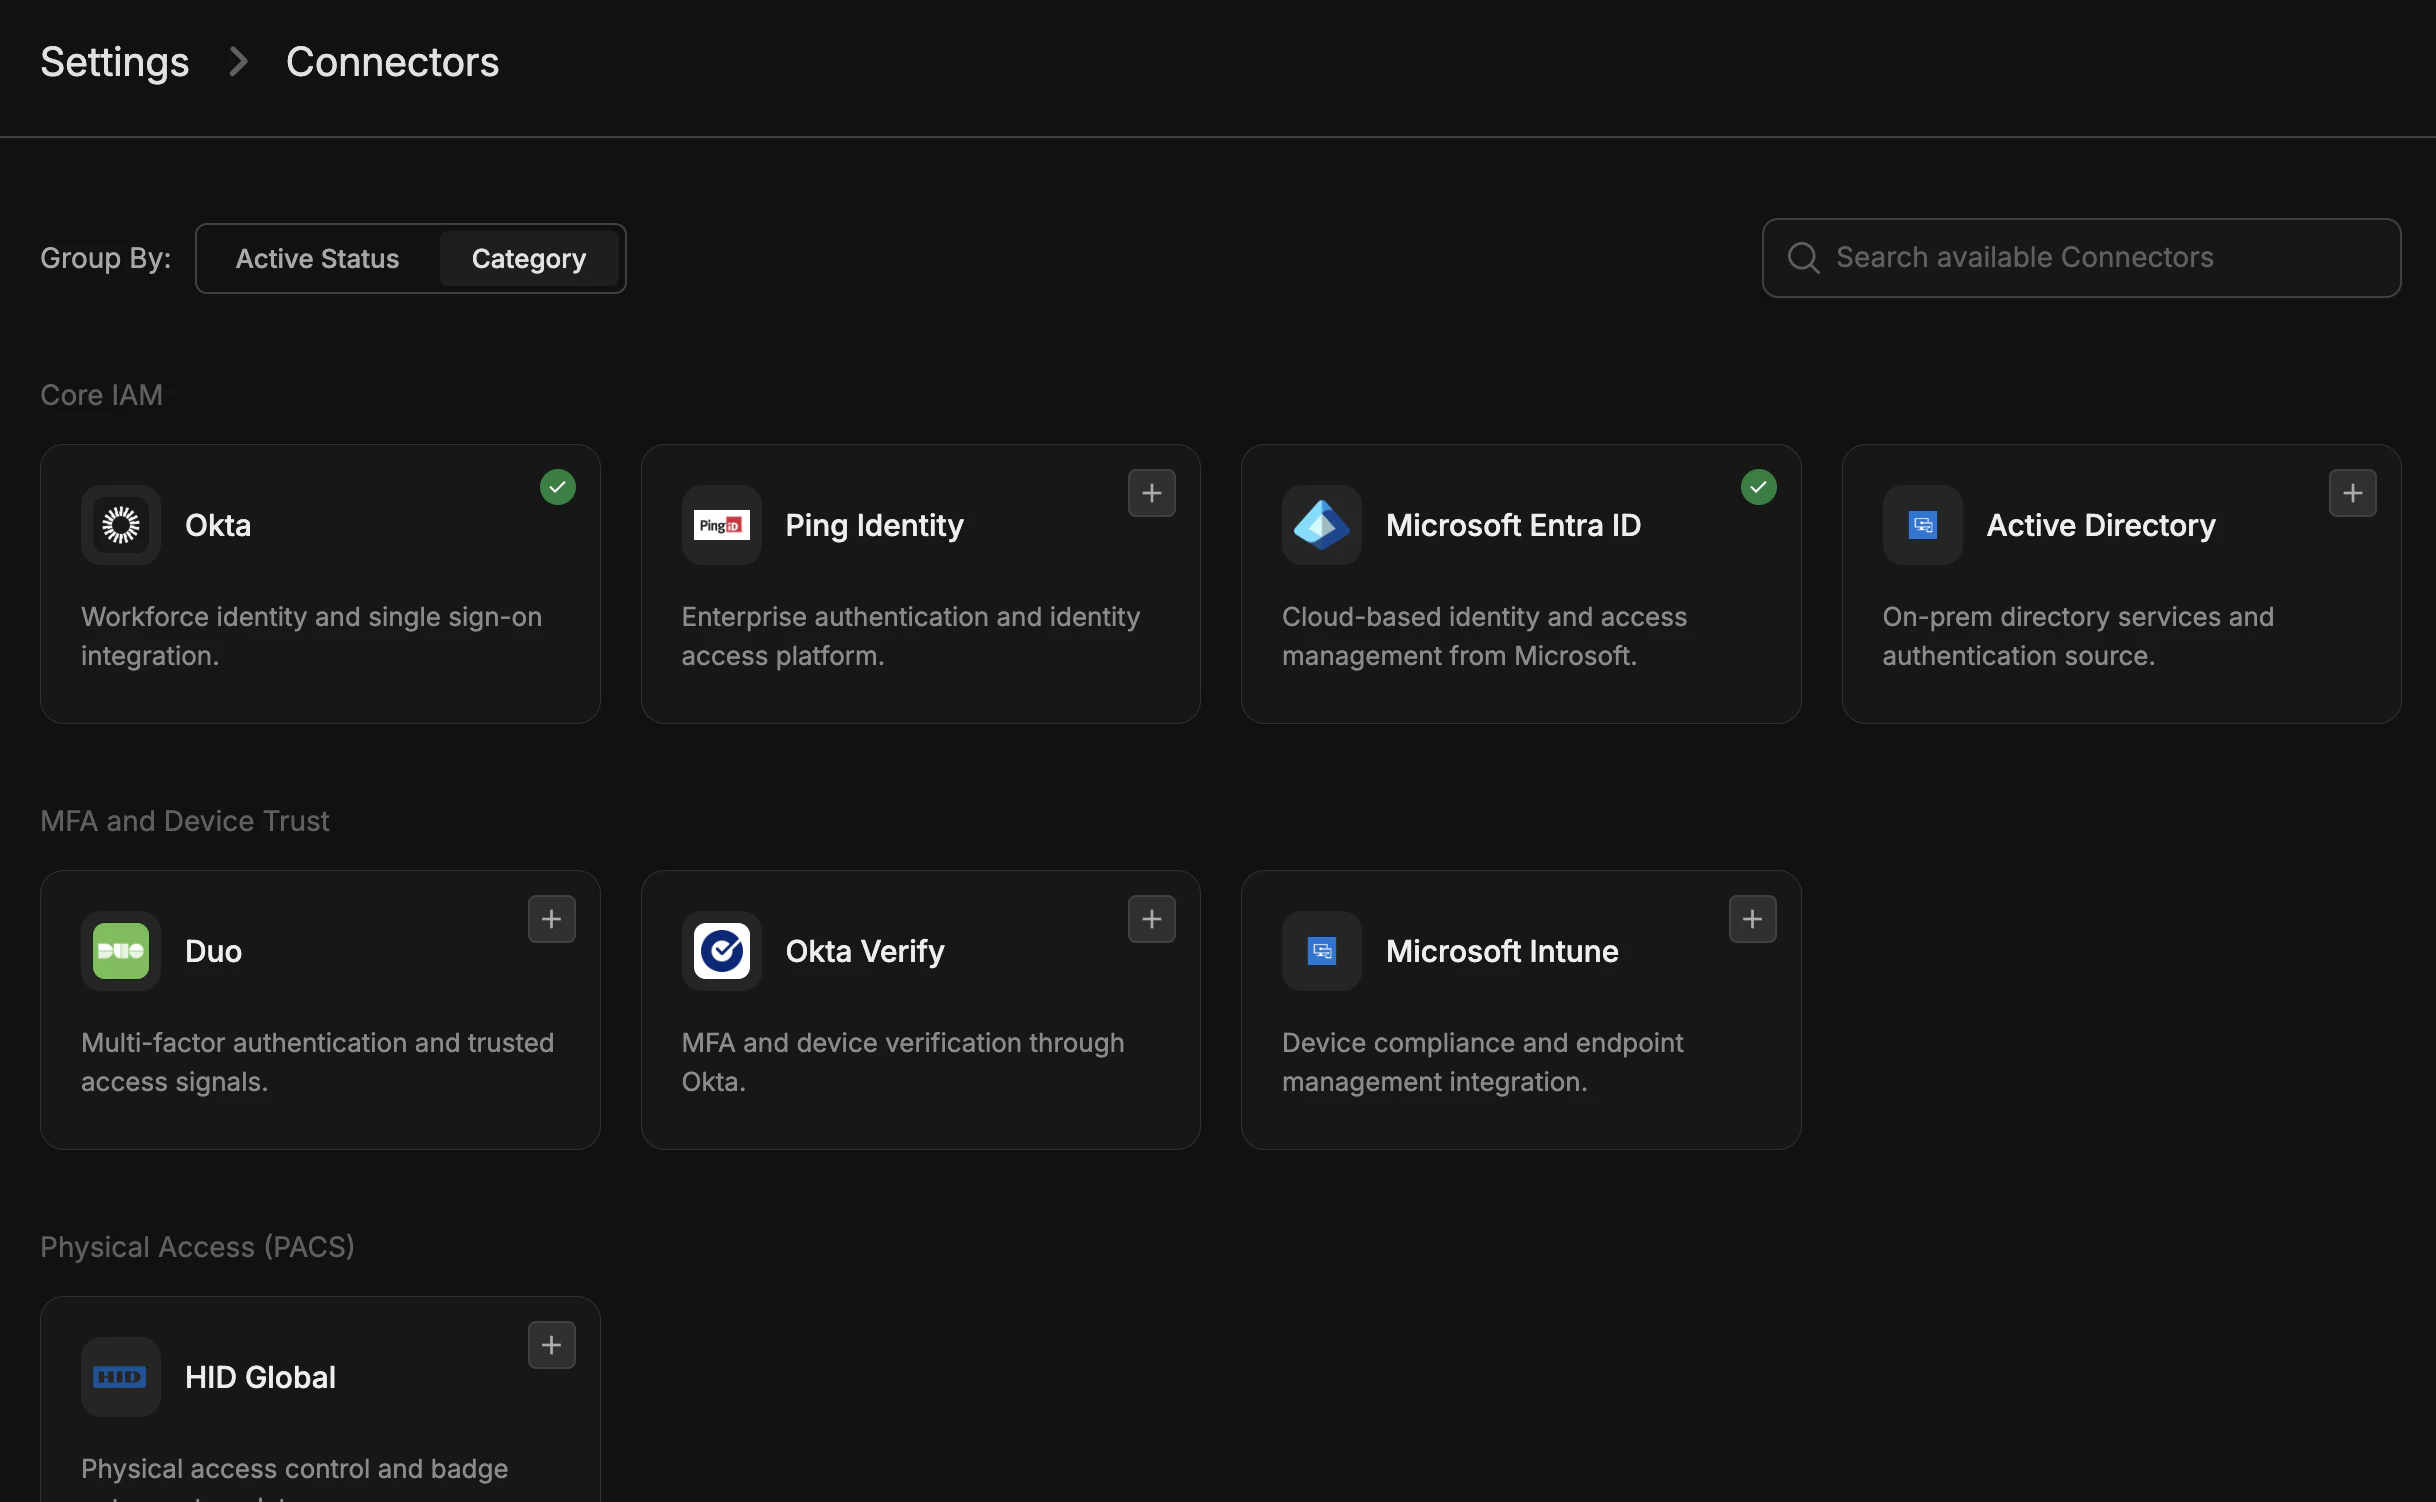Image resolution: width=2436 pixels, height=1502 pixels.
Task: Click the green checkmark on Microsoft Entra ID
Action: (1759, 487)
